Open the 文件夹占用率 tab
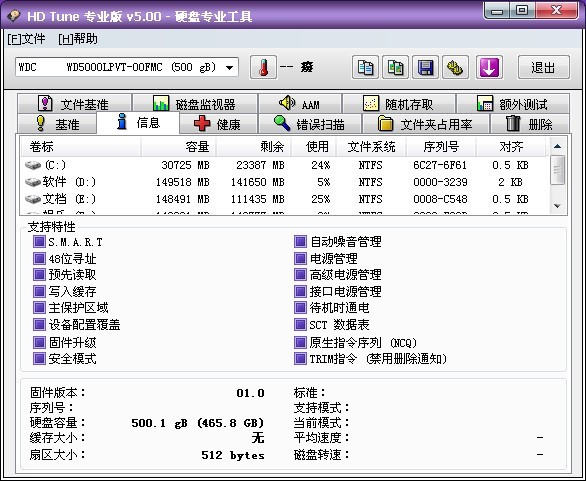Viewport: 586px width, 481px height. point(425,124)
